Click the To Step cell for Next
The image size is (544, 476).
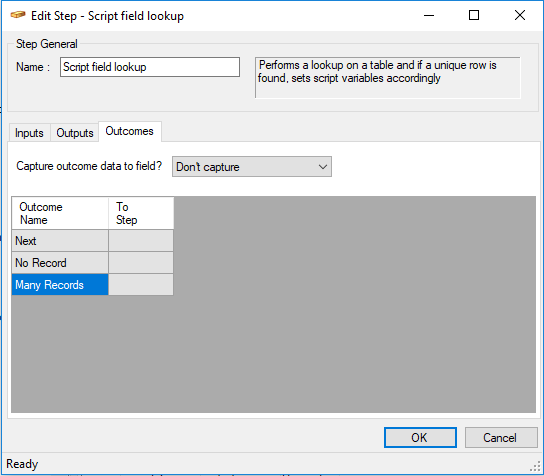coord(141,241)
